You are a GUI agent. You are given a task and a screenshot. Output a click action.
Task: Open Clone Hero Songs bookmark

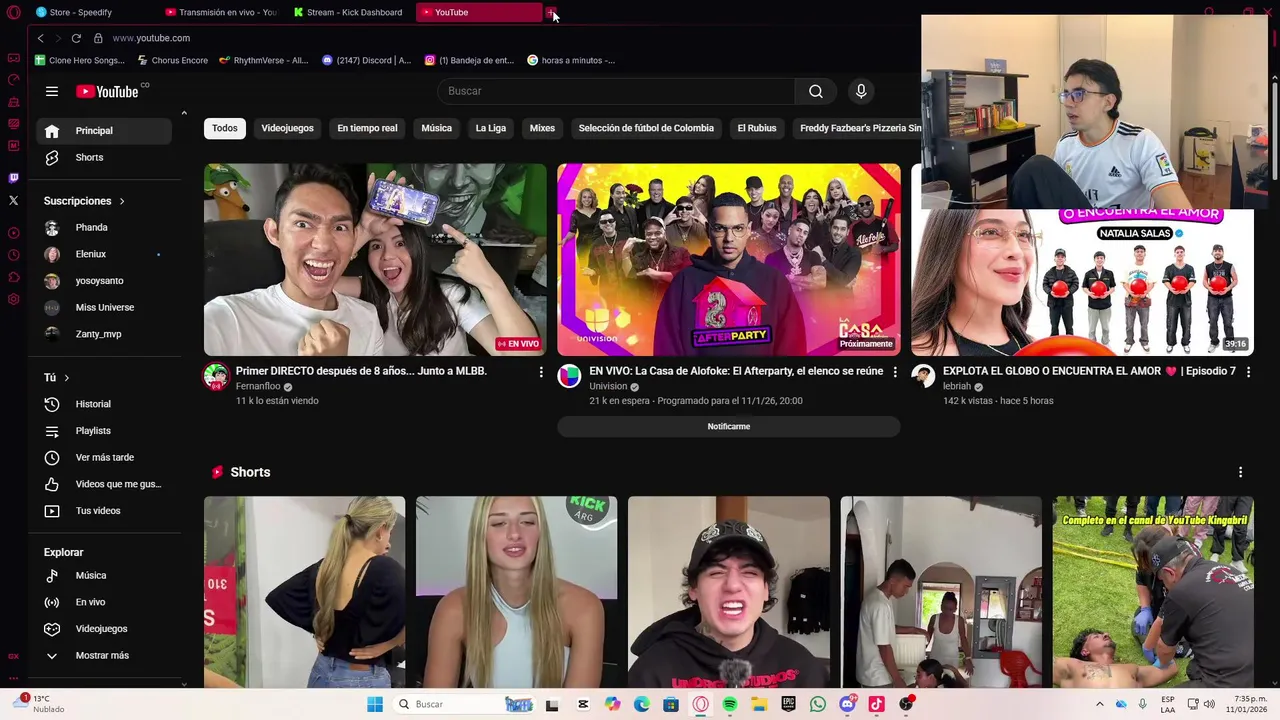tap(79, 60)
